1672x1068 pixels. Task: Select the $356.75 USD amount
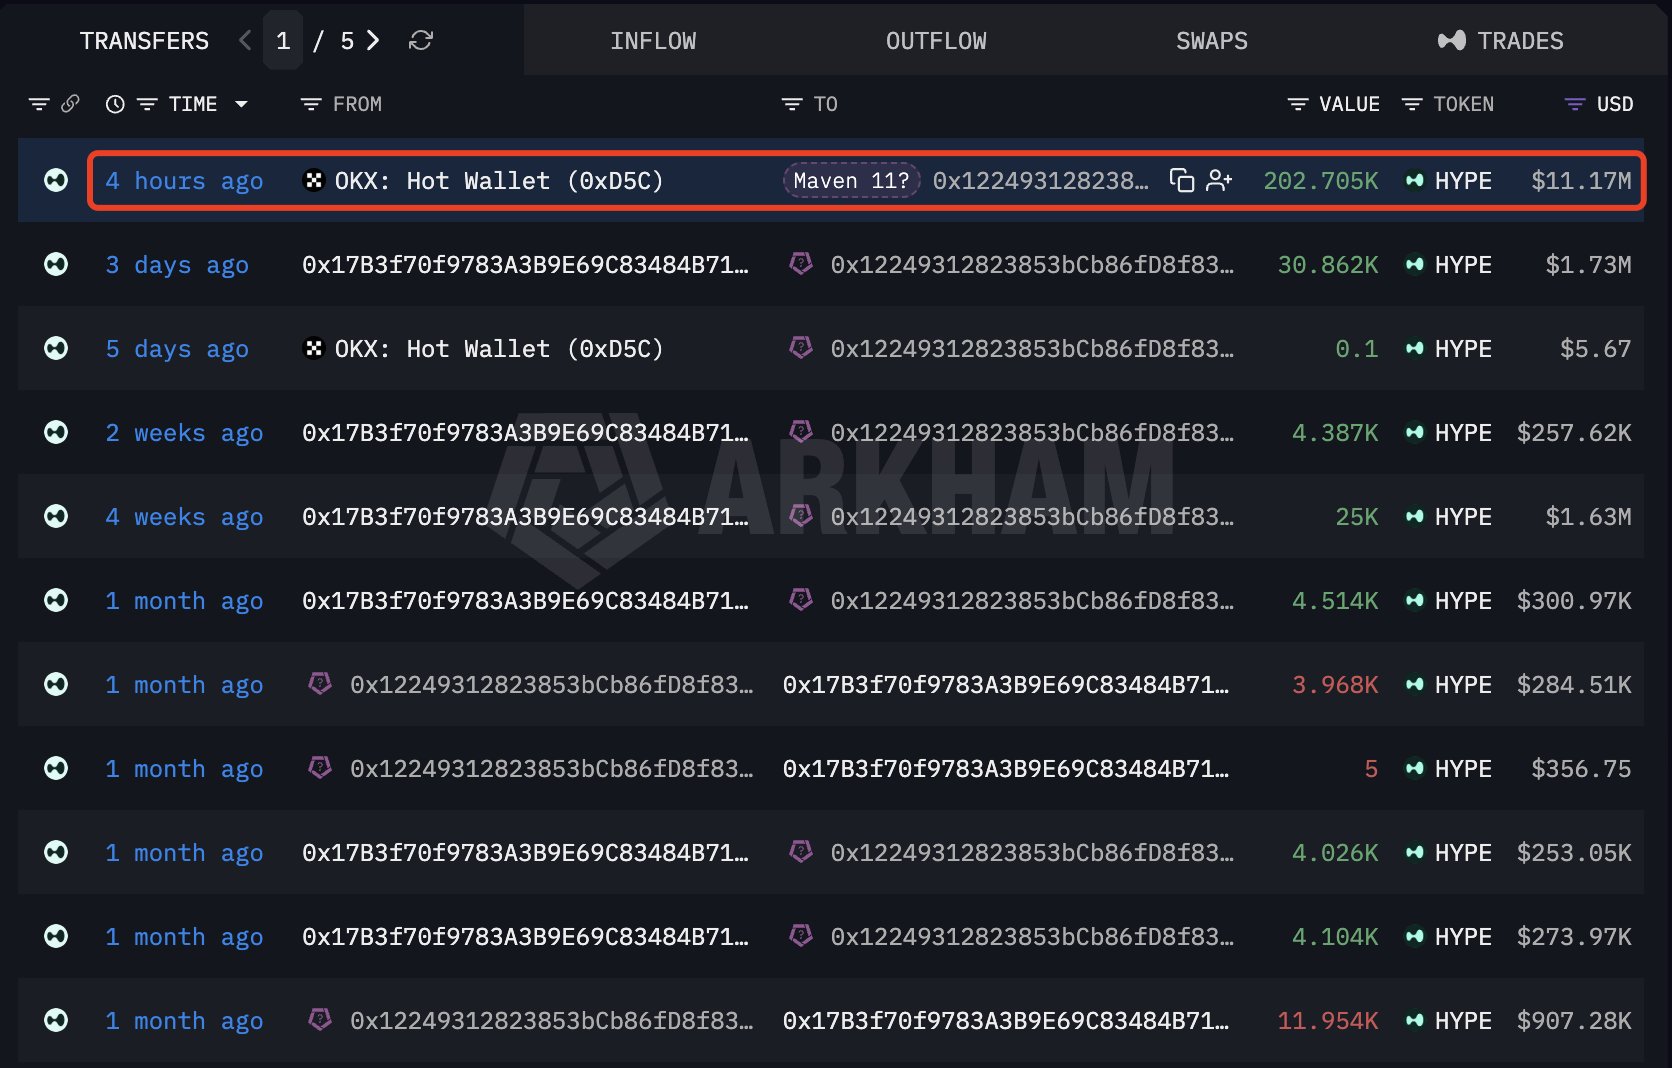tap(1581, 769)
